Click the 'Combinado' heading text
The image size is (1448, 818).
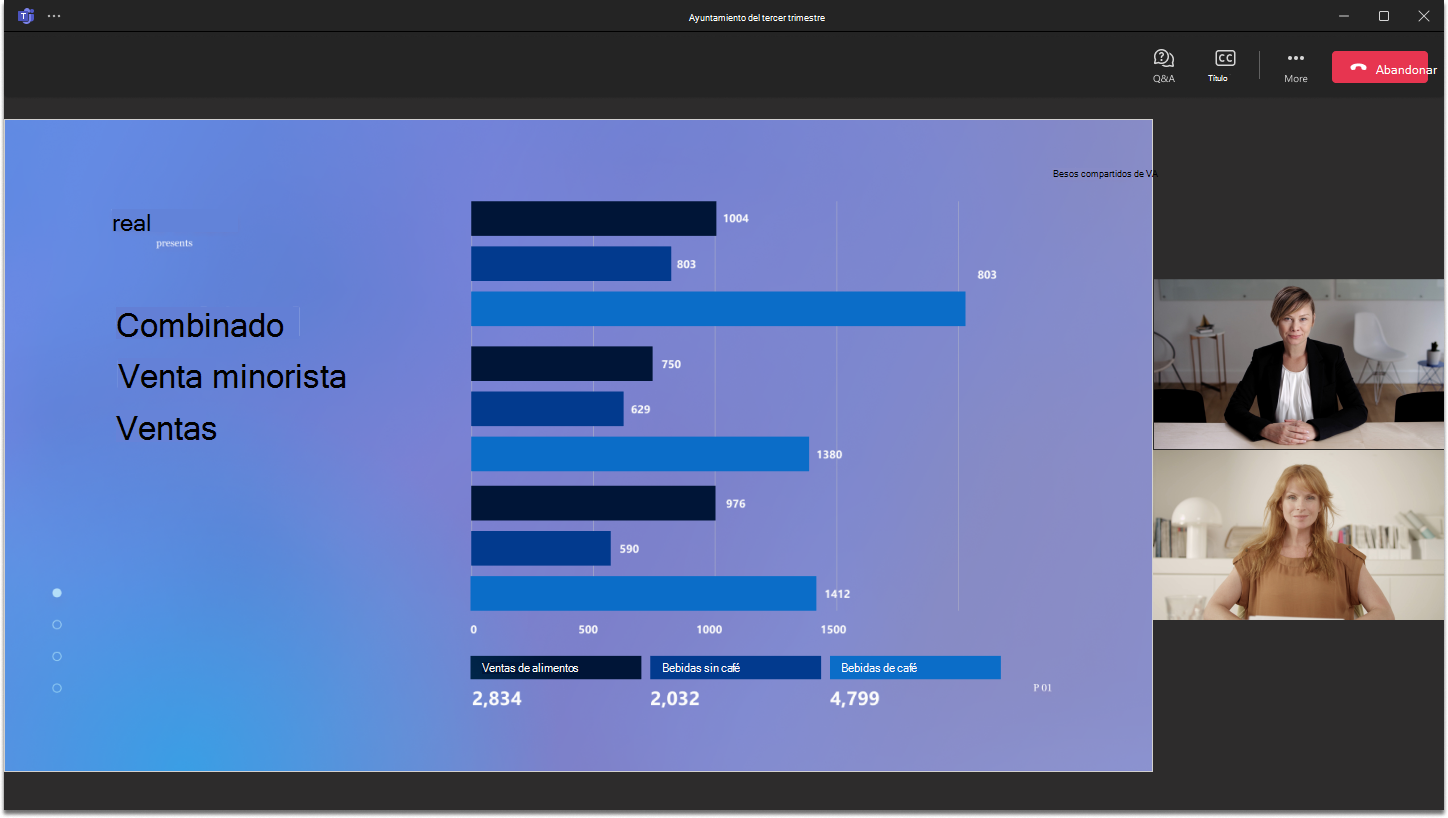pos(200,325)
